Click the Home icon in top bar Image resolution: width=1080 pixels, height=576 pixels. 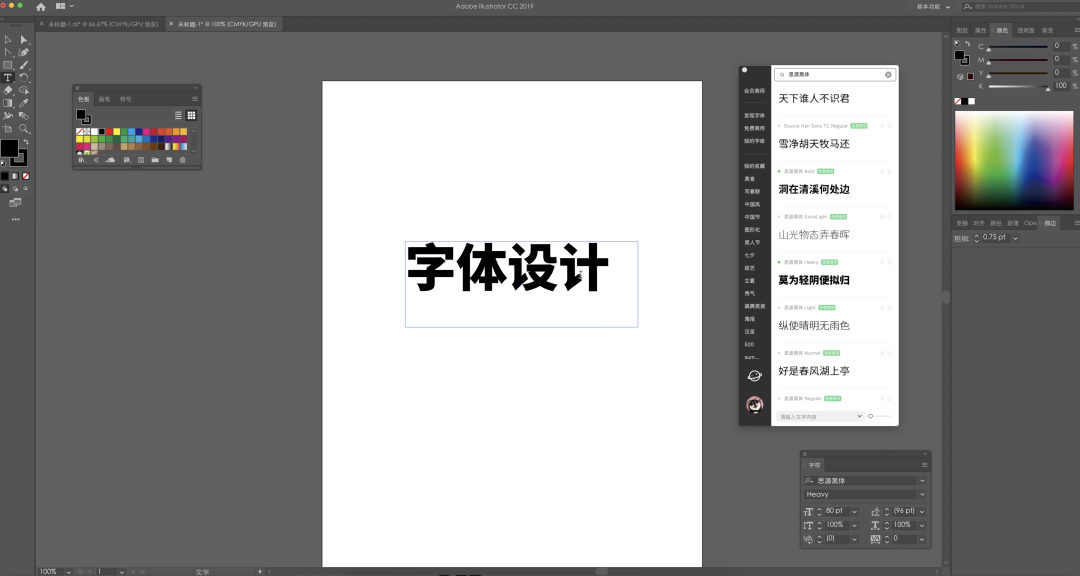pyautogui.click(x=41, y=6)
